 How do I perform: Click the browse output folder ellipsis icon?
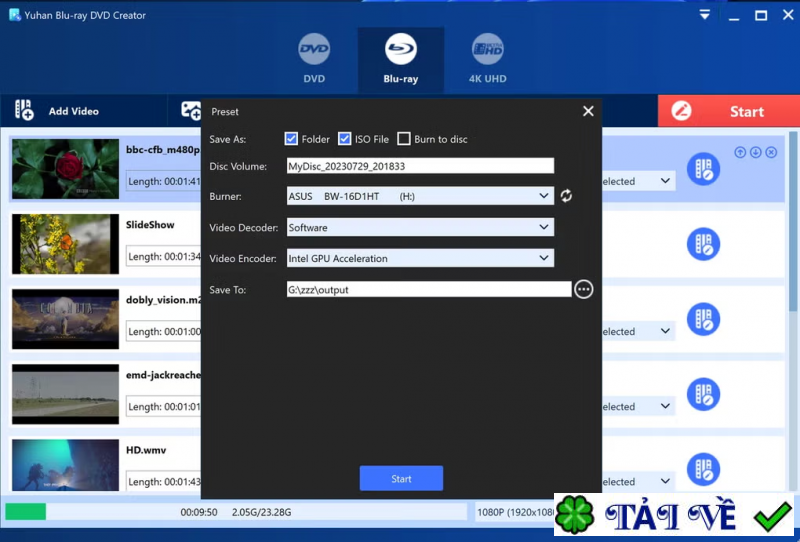point(584,289)
